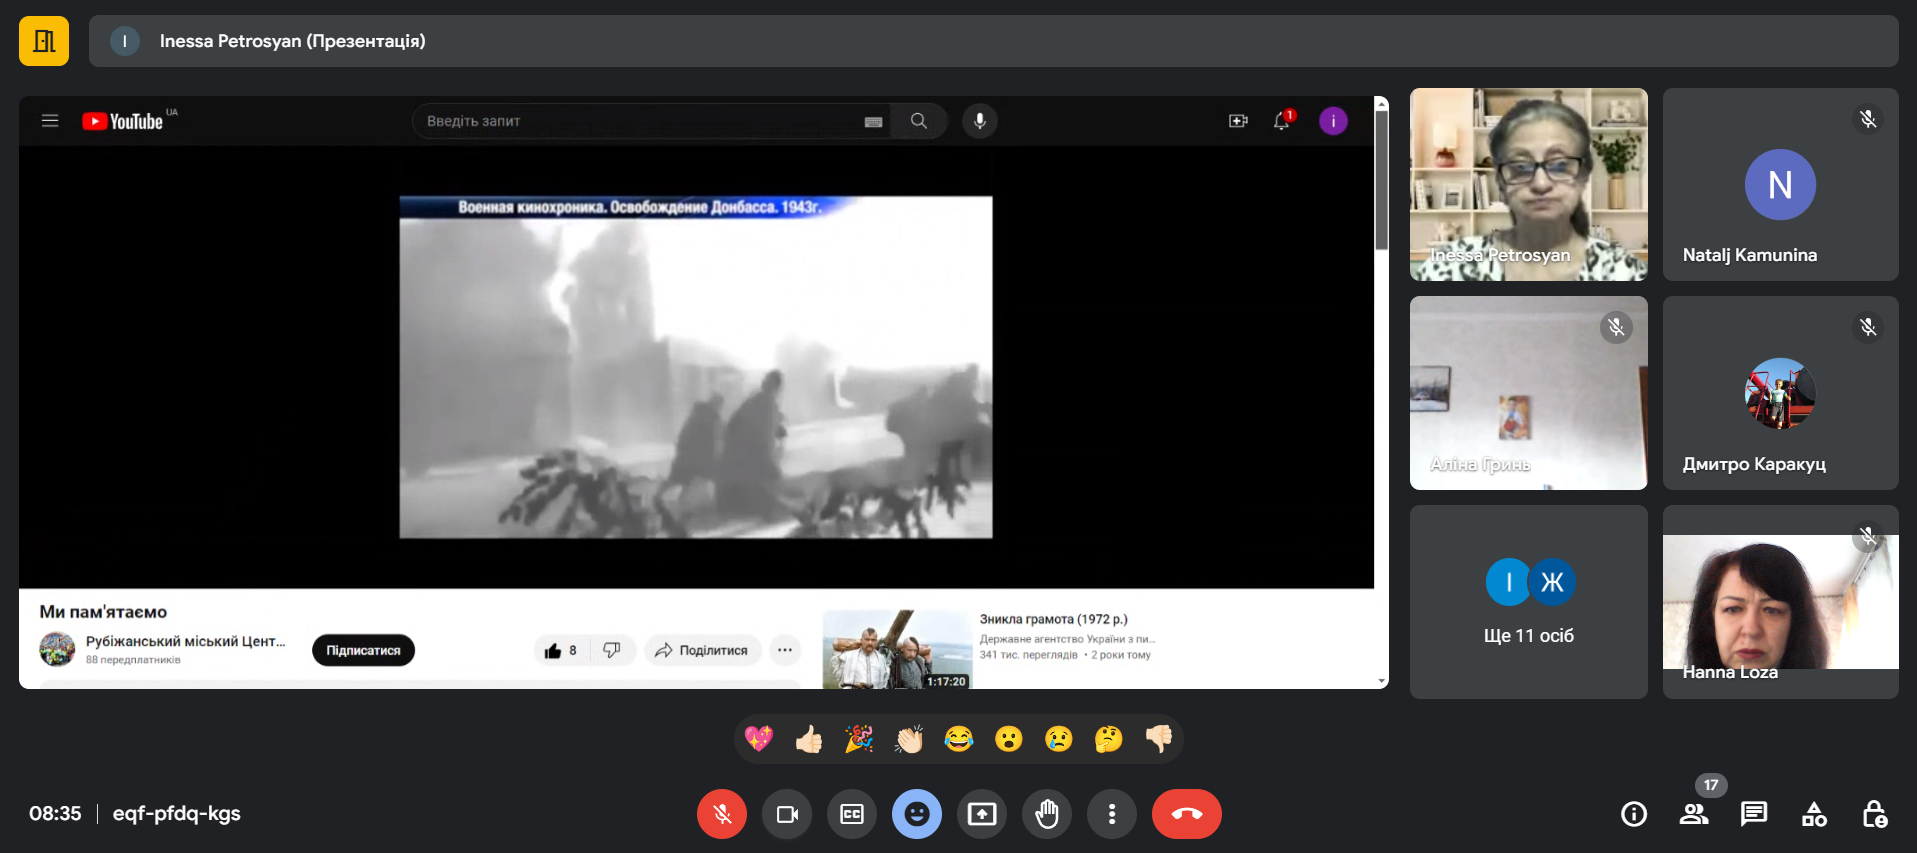Leave the call
Viewport: 1917px width, 853px height.
1186,814
